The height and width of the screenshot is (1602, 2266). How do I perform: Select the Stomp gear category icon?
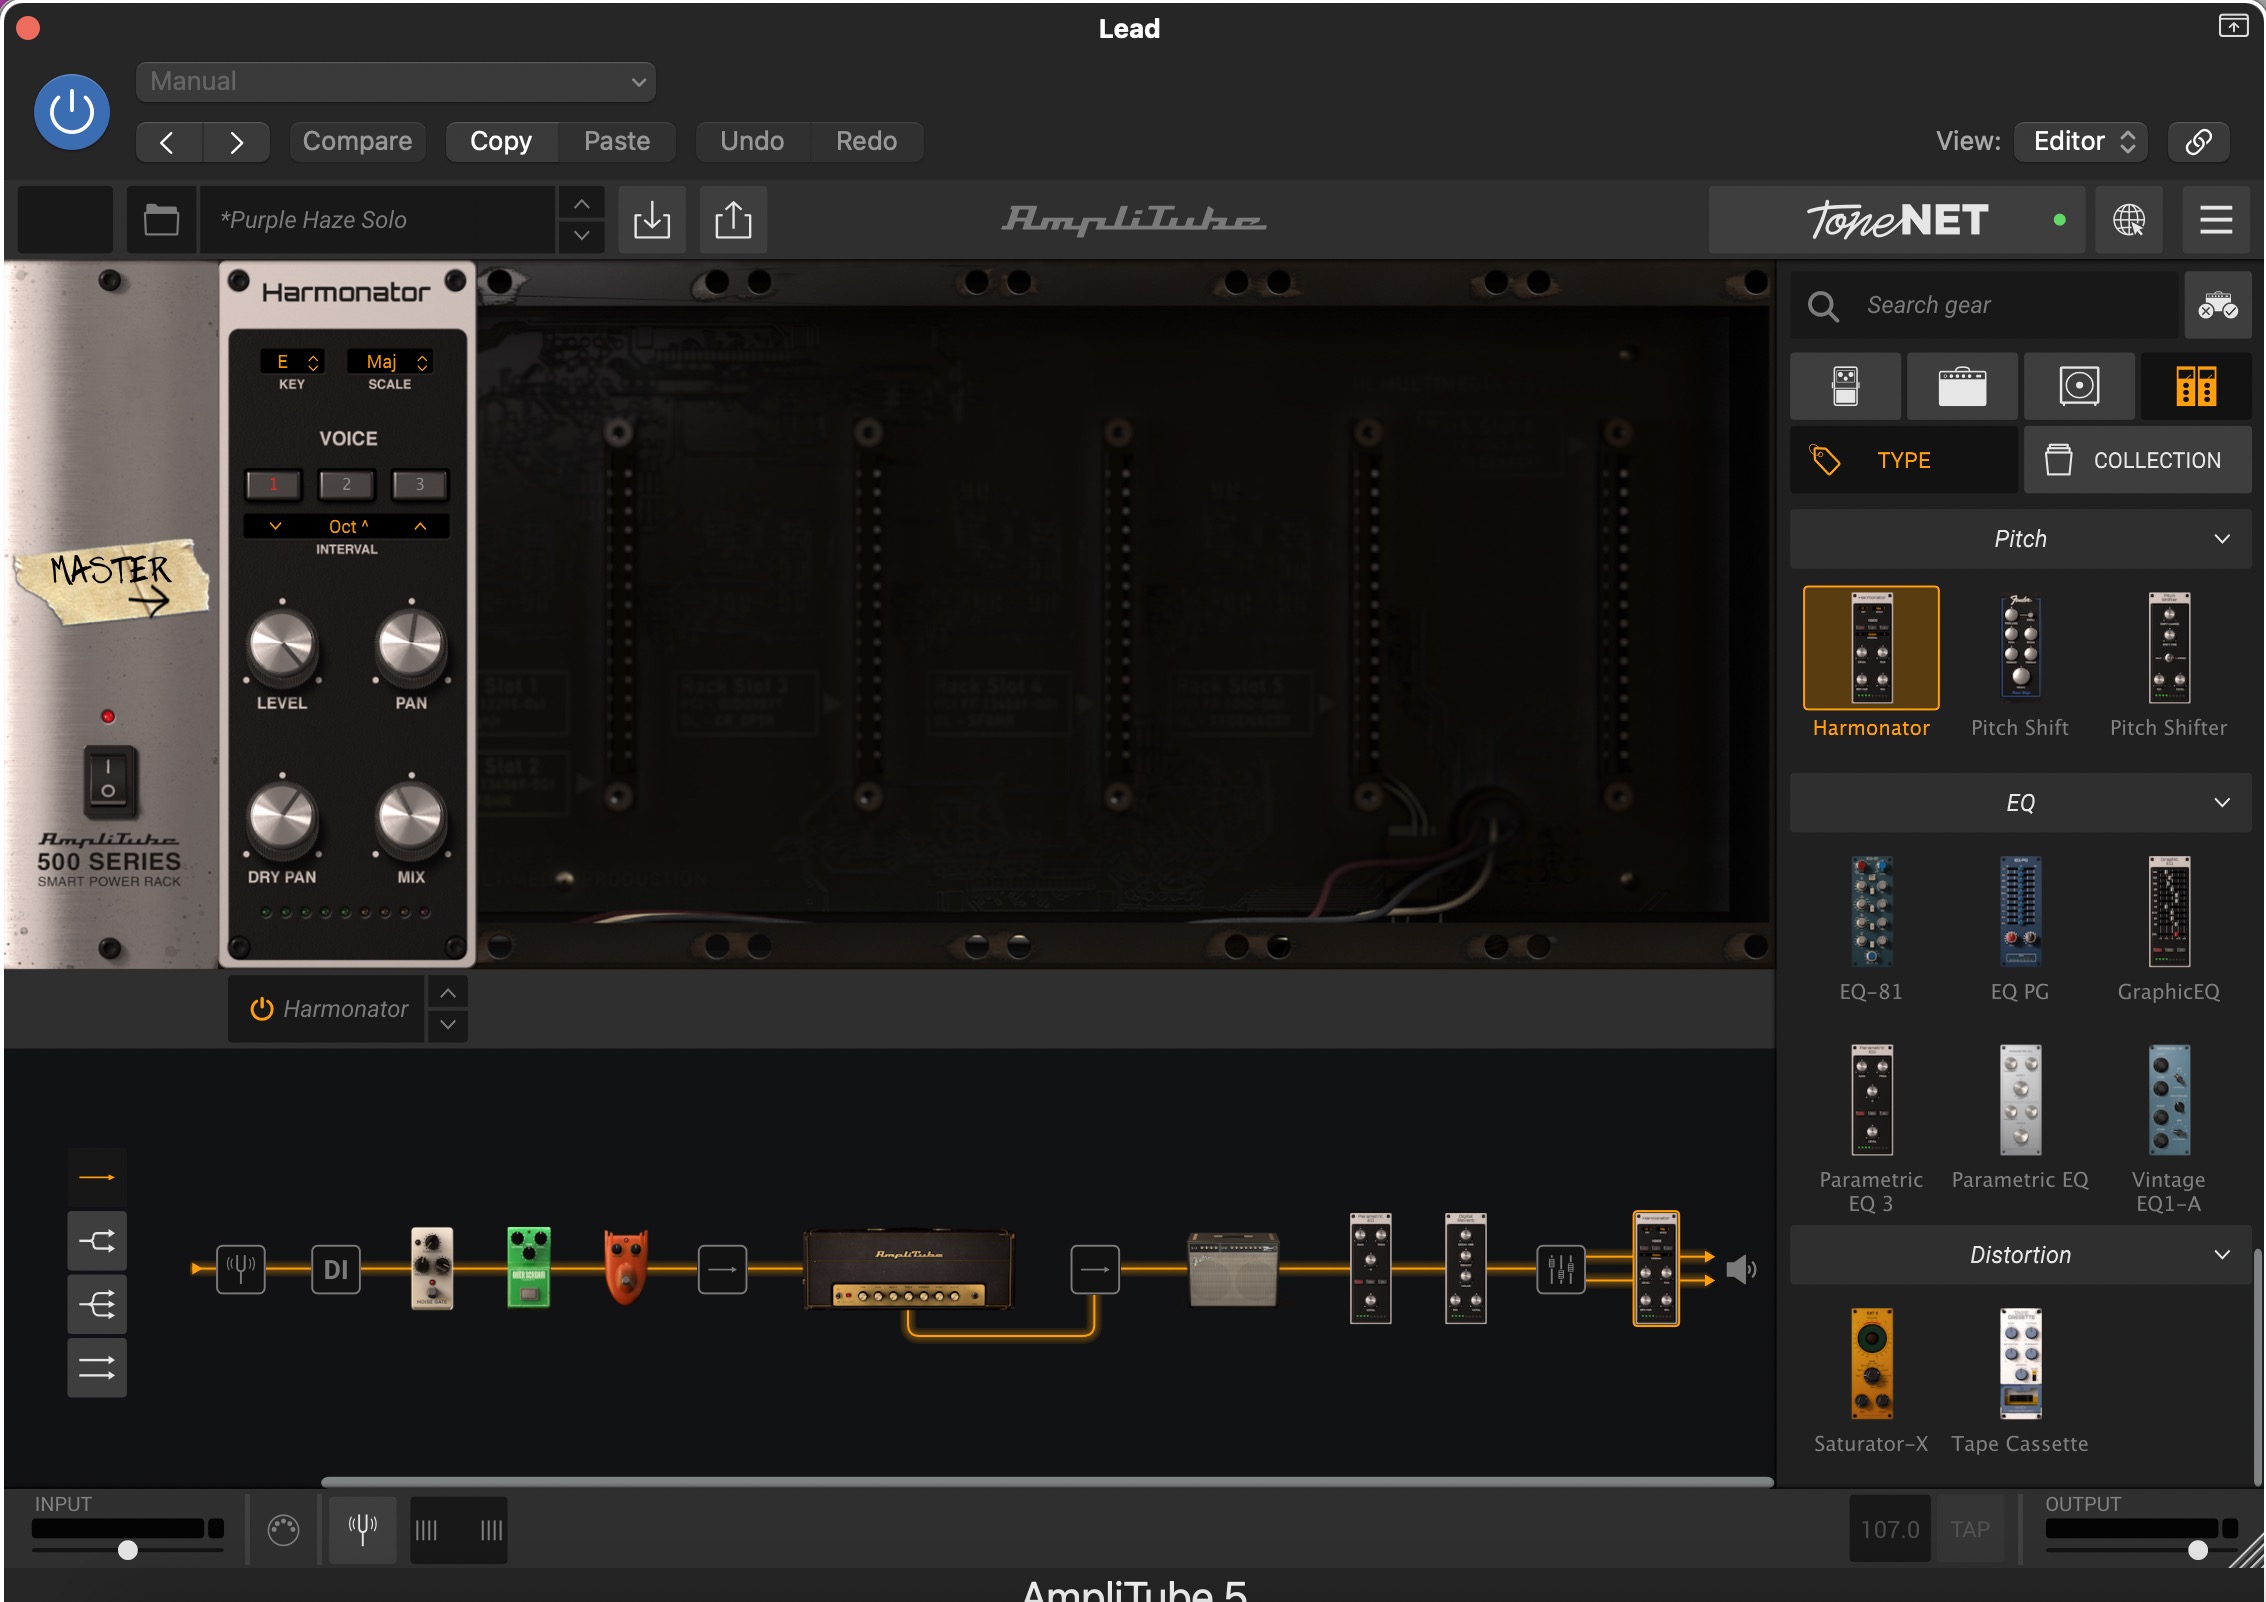tap(1845, 386)
